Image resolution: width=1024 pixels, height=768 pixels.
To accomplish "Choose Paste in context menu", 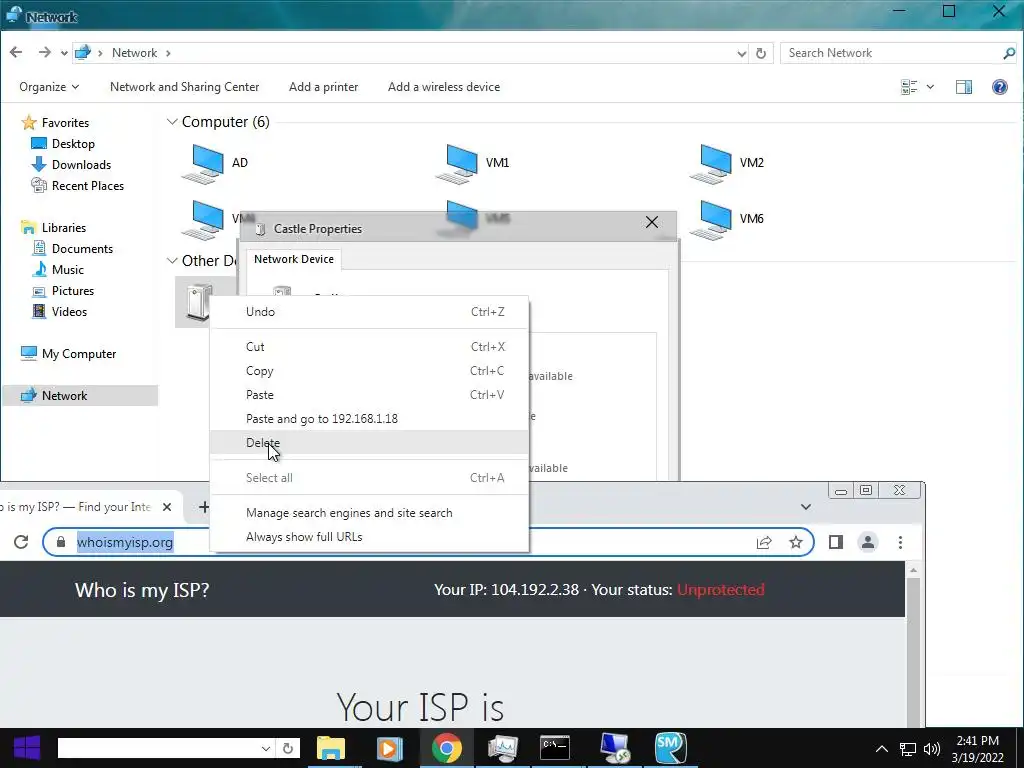I will 370,394.
